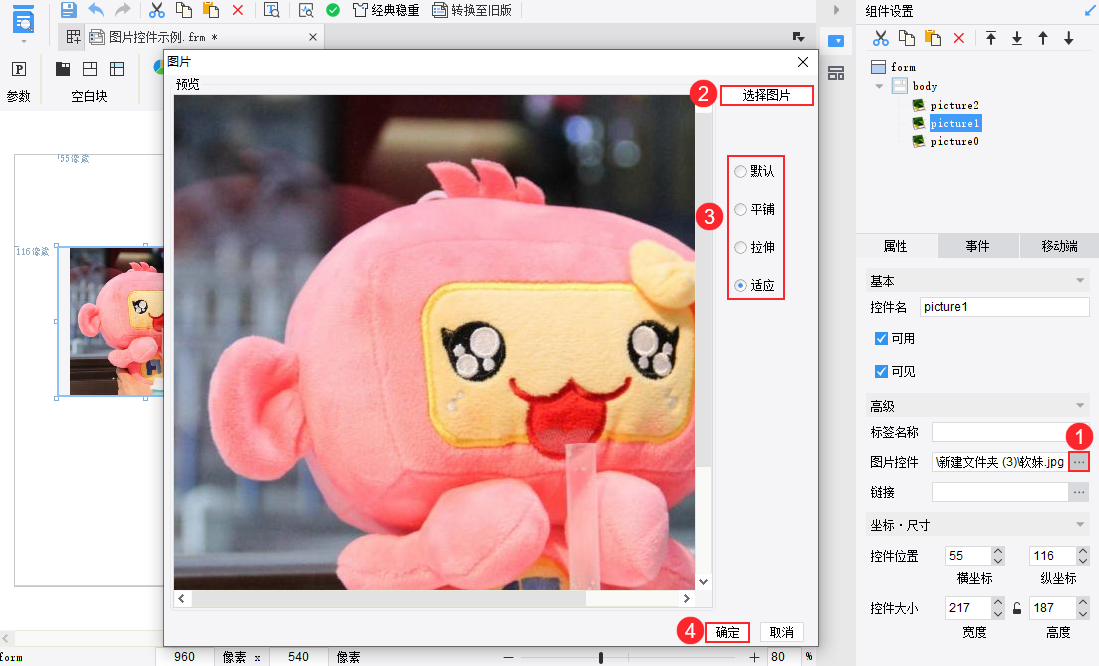This screenshot has height=666, width=1099.
Task: Select the 拉伸 stretch radio option
Action: [x=740, y=247]
